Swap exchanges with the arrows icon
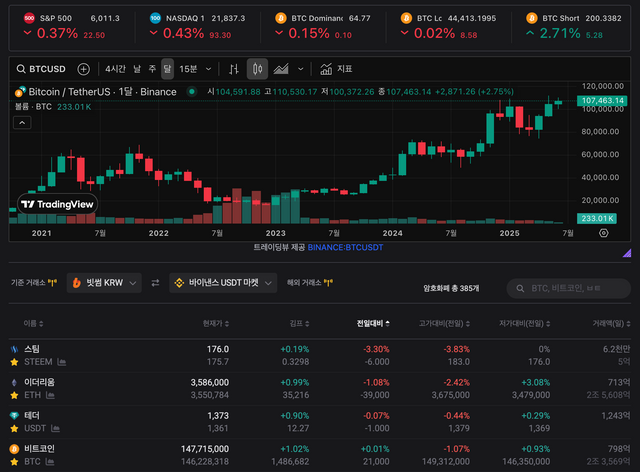This screenshot has width=640, height=472. coord(155,283)
